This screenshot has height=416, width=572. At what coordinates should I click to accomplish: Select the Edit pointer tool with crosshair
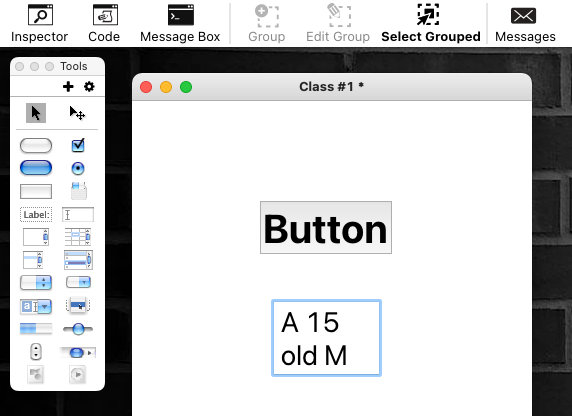point(77,113)
